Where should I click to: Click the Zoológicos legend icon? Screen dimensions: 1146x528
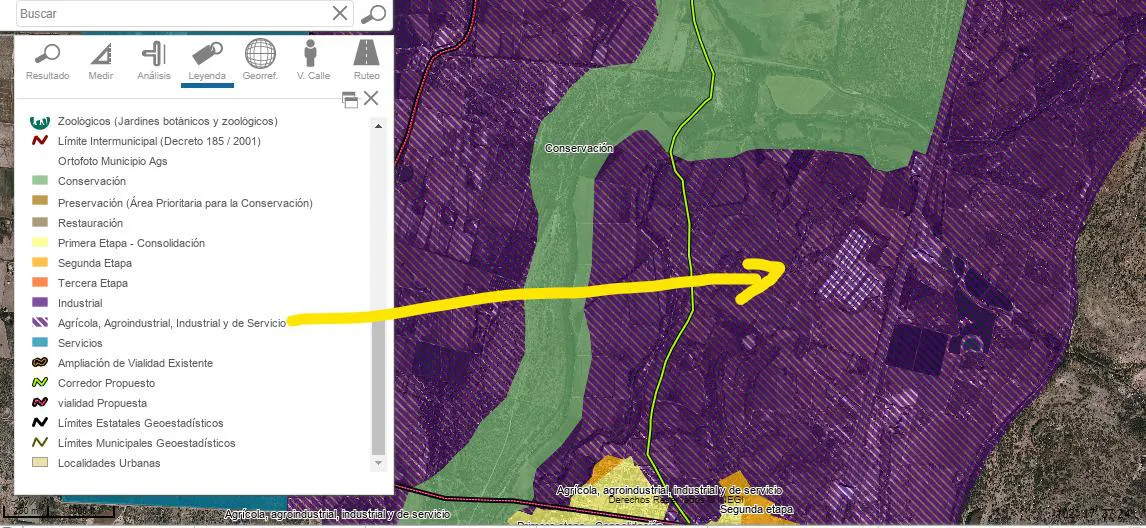pyautogui.click(x=38, y=120)
